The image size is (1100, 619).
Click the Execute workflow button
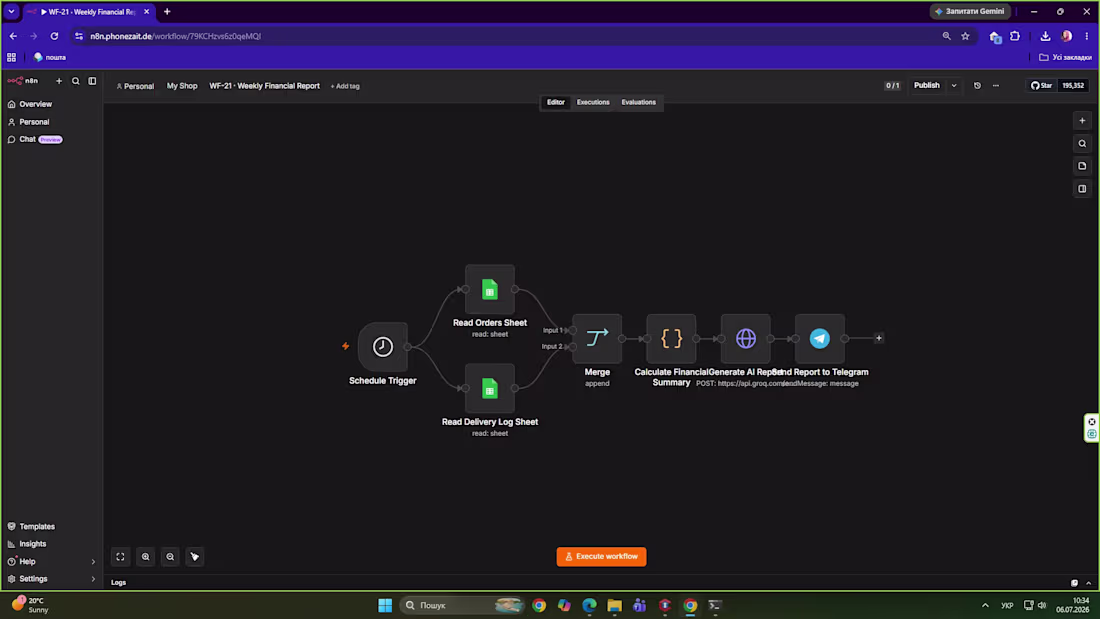click(601, 557)
